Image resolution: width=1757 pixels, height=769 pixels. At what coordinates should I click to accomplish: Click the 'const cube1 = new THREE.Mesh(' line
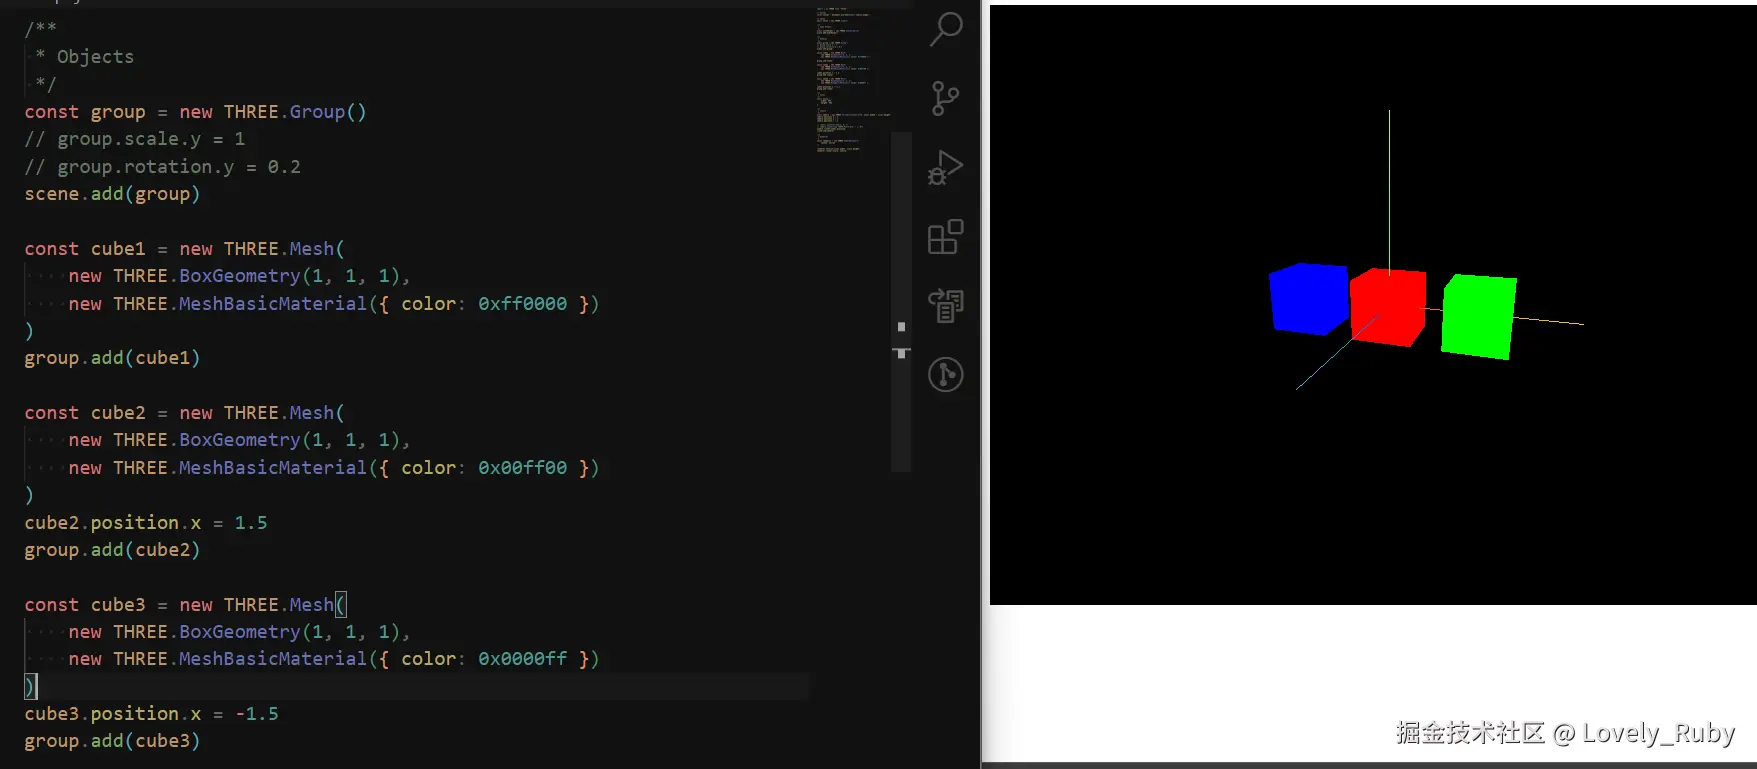[x=185, y=249]
